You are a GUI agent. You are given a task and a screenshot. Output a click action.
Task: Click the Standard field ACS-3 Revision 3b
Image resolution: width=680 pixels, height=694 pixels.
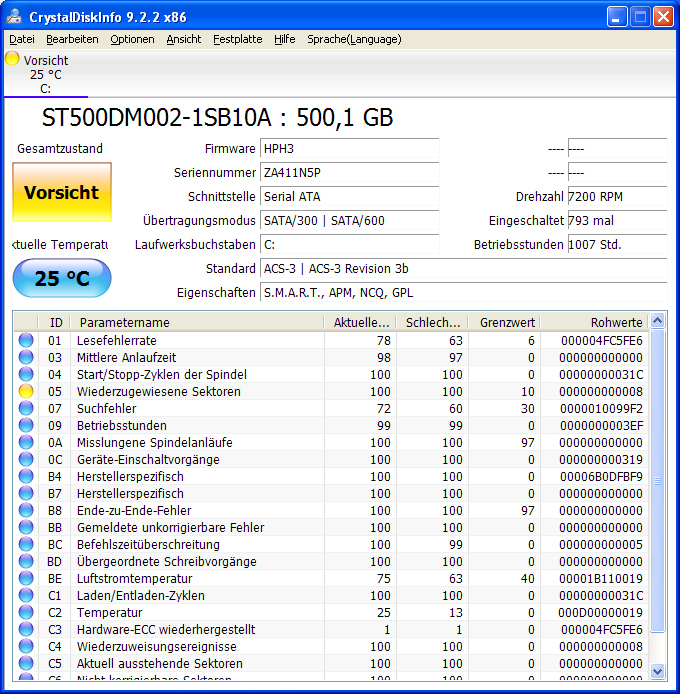[463, 269]
